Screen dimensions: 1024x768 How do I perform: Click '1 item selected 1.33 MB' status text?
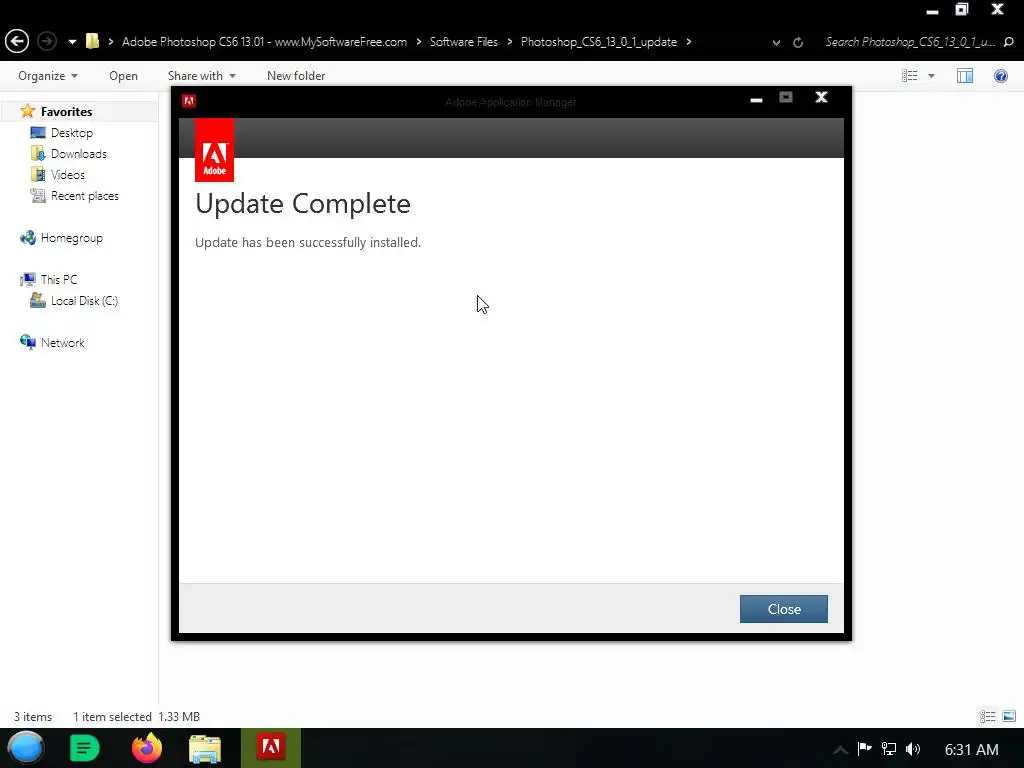pyautogui.click(x=136, y=716)
